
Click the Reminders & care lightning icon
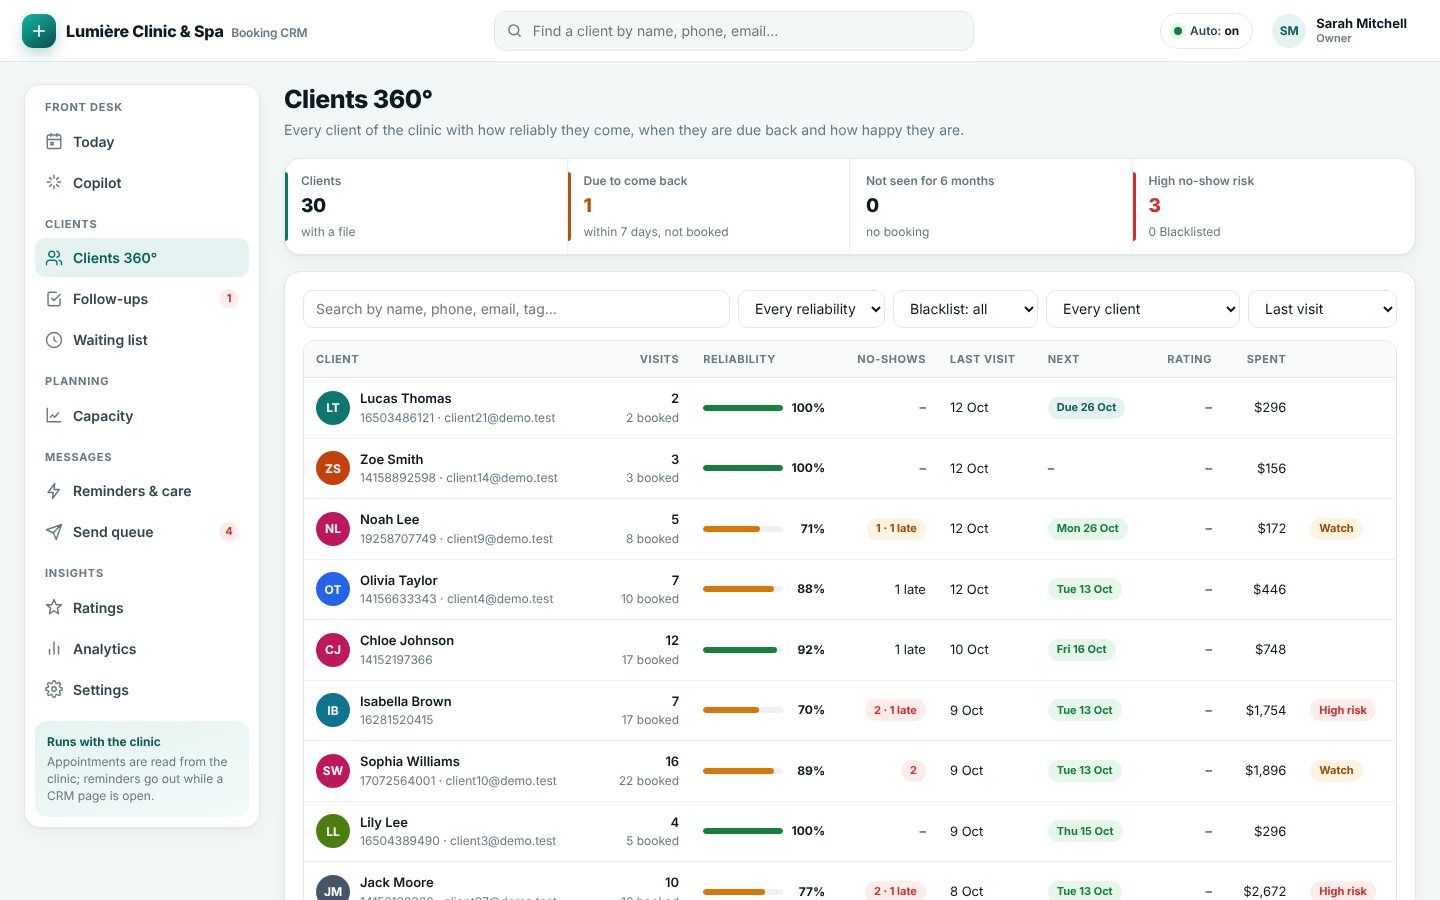[54, 491]
